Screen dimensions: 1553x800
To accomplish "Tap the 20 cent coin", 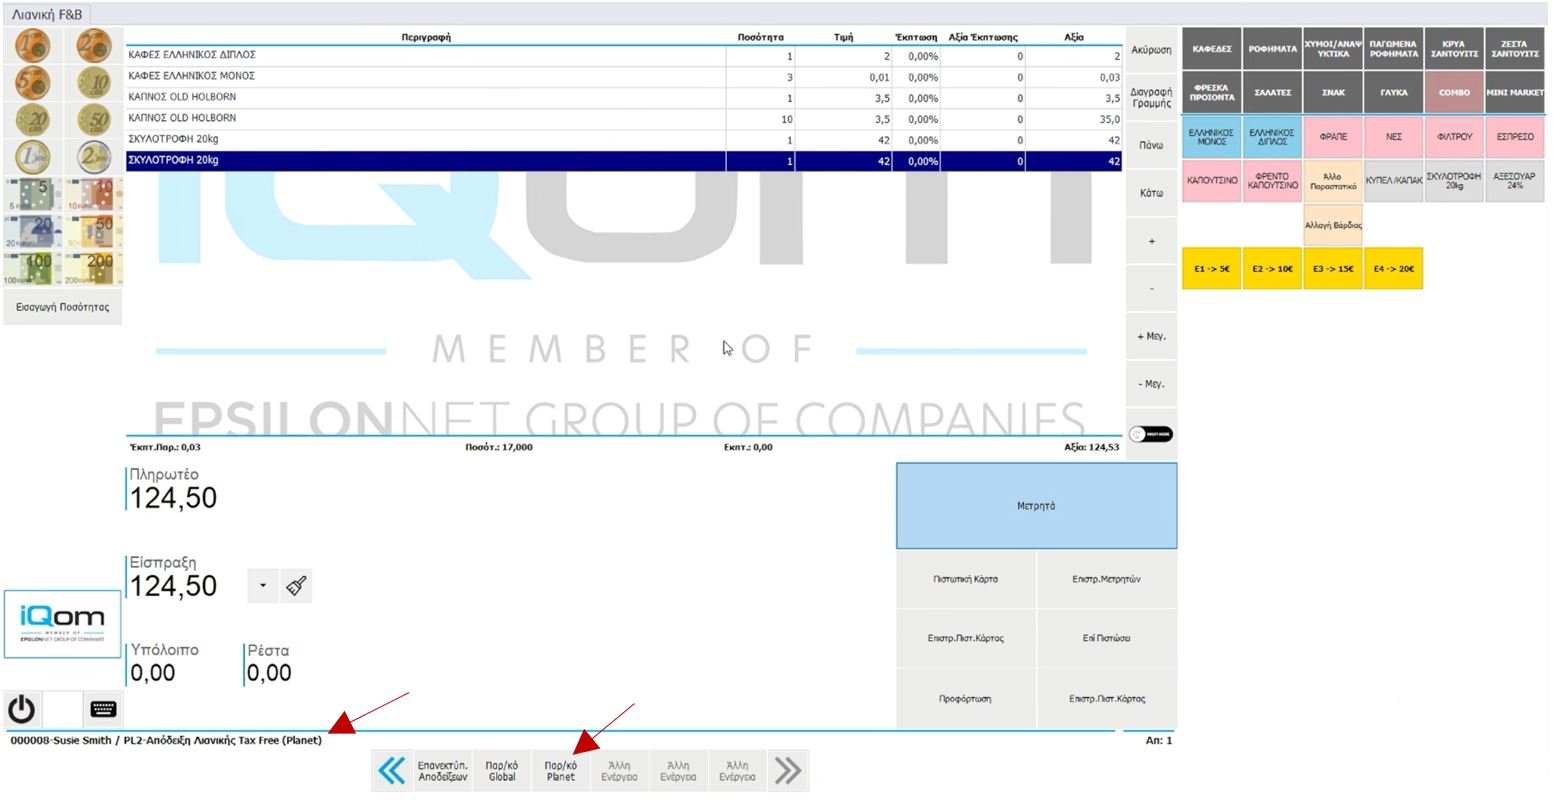I will (x=32, y=120).
